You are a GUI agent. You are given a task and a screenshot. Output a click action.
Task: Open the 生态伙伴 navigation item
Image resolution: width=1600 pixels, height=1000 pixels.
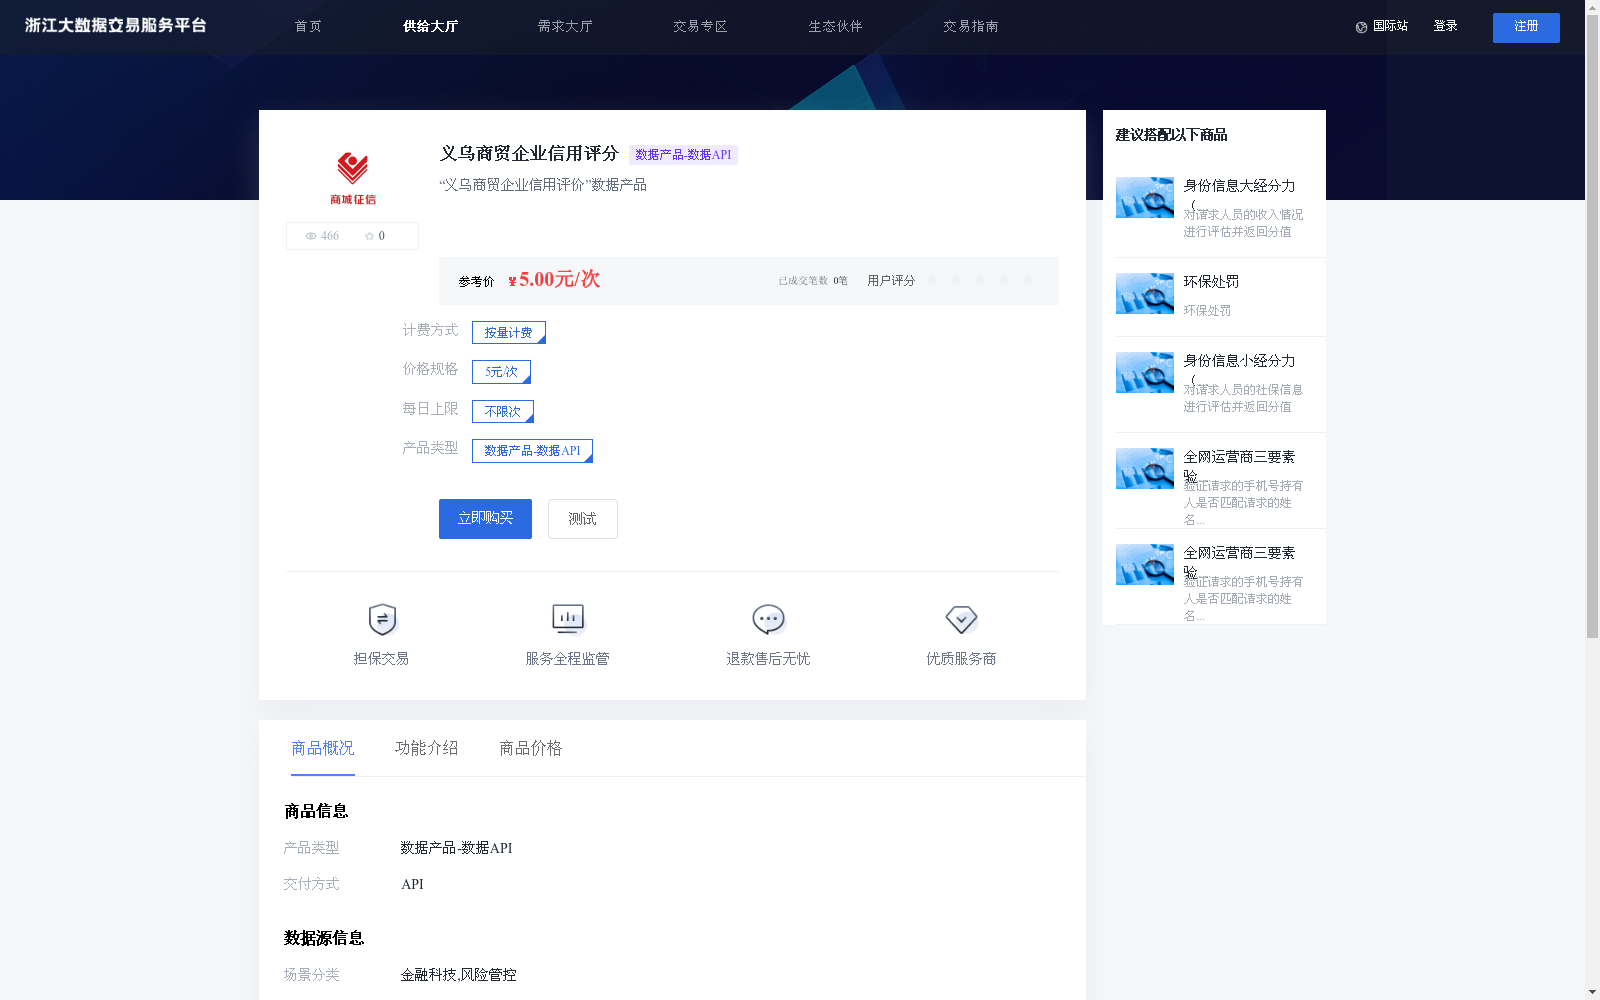835,27
